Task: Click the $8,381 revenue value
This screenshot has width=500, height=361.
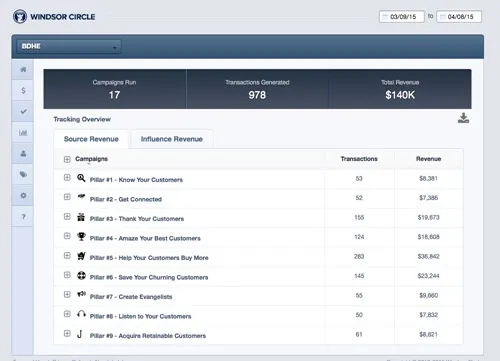Action: (x=428, y=178)
